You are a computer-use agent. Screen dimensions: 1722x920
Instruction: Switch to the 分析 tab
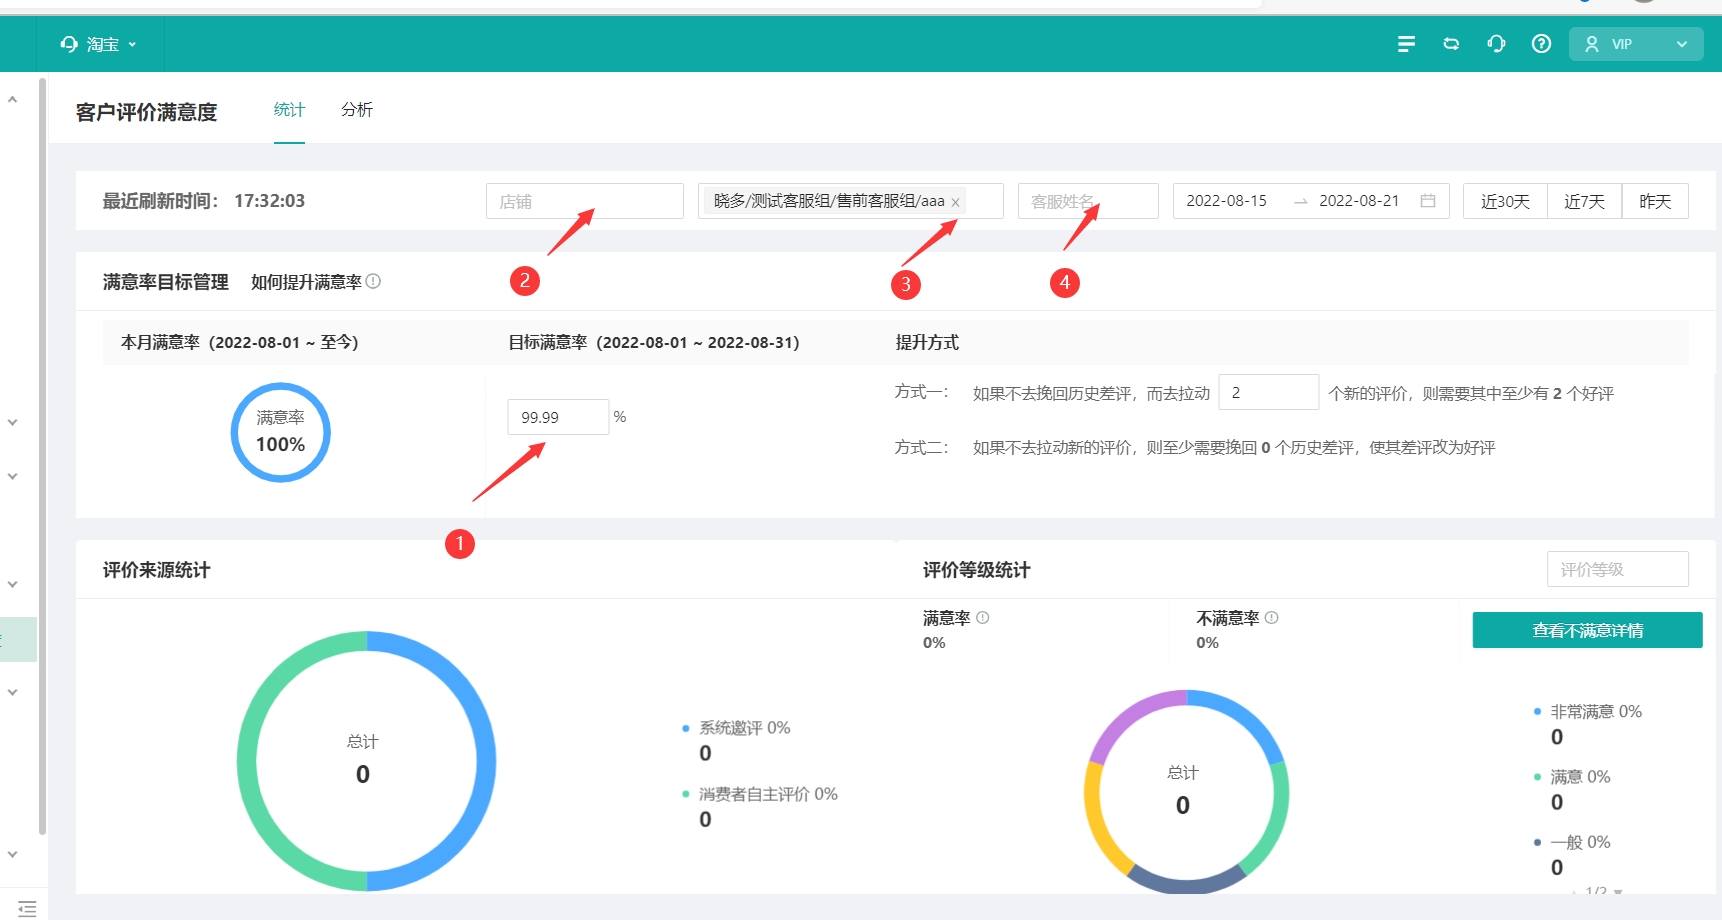(357, 110)
